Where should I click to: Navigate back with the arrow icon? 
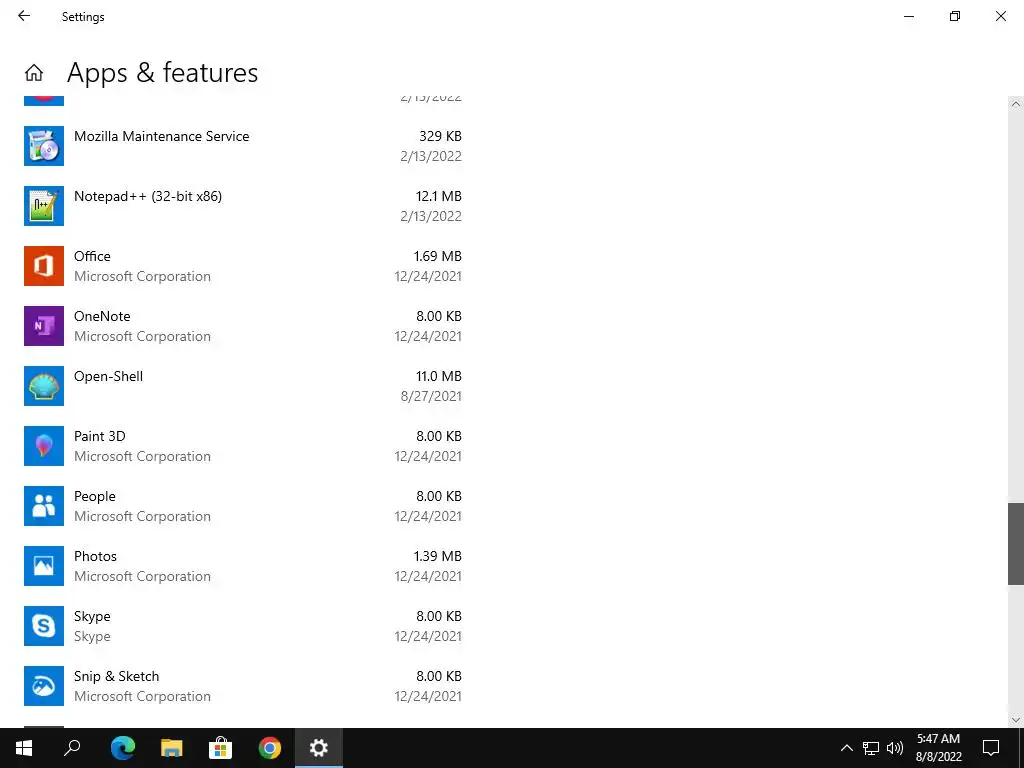click(x=24, y=16)
